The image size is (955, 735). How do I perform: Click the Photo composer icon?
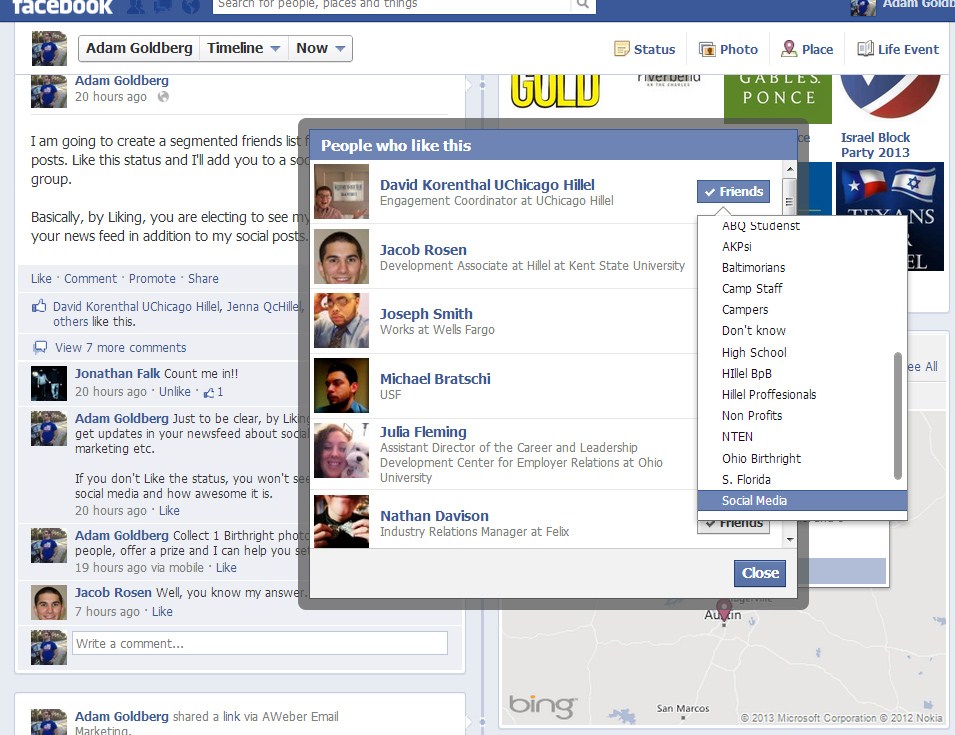707,49
